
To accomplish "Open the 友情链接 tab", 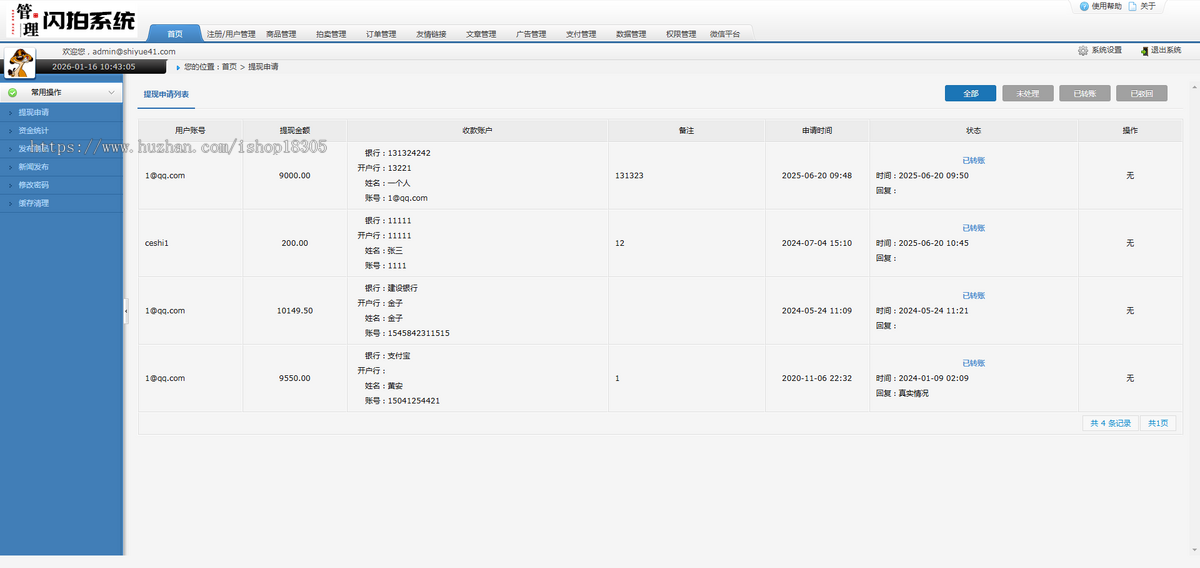I will point(431,34).
